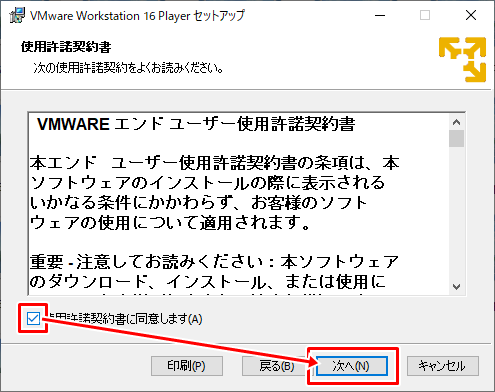495x392 pixels.
Task: Click the license scrollbar down arrow
Action: tap(456, 287)
